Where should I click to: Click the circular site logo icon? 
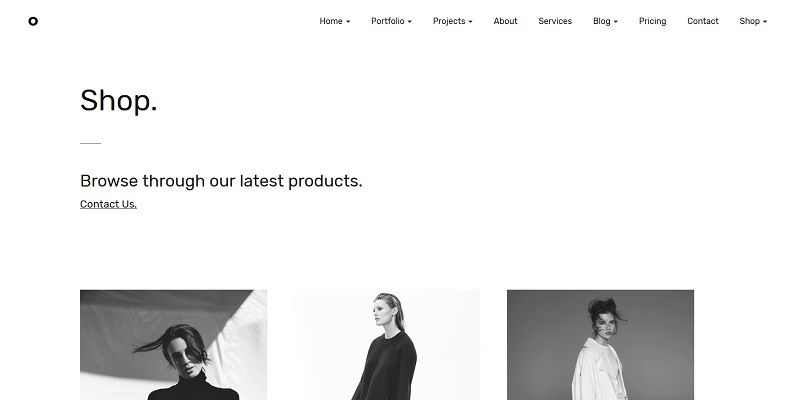point(33,21)
